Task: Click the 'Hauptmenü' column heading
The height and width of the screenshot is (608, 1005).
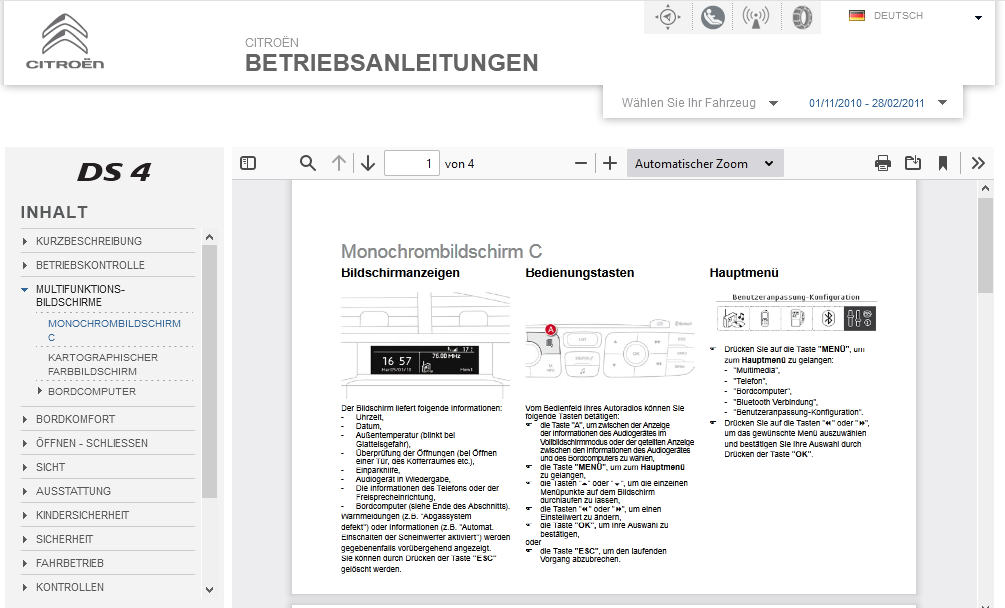Action: tap(744, 273)
